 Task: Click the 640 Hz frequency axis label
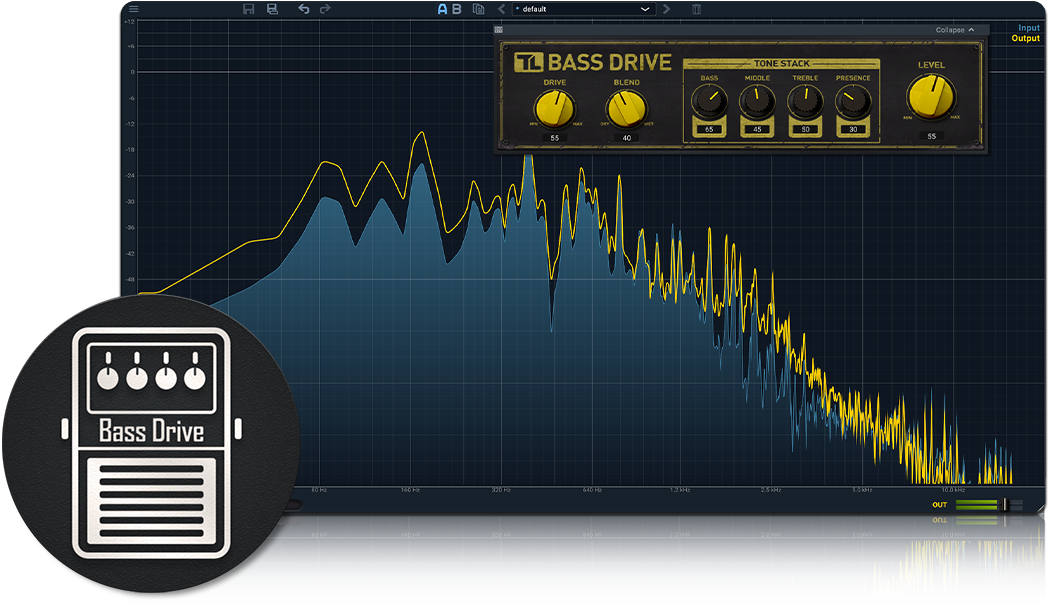(592, 490)
